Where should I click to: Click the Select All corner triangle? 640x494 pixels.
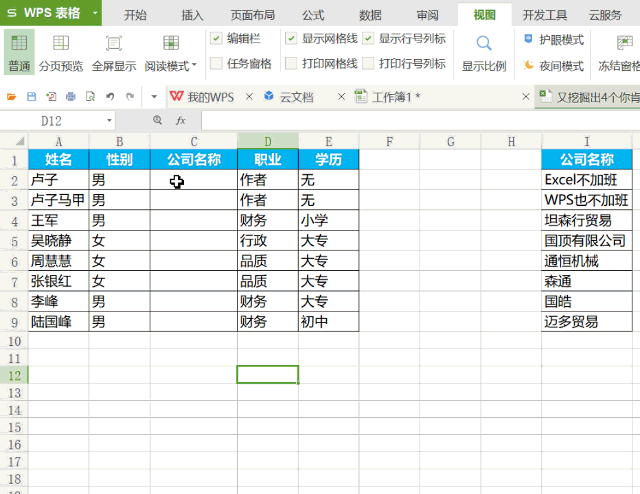(x=20, y=142)
